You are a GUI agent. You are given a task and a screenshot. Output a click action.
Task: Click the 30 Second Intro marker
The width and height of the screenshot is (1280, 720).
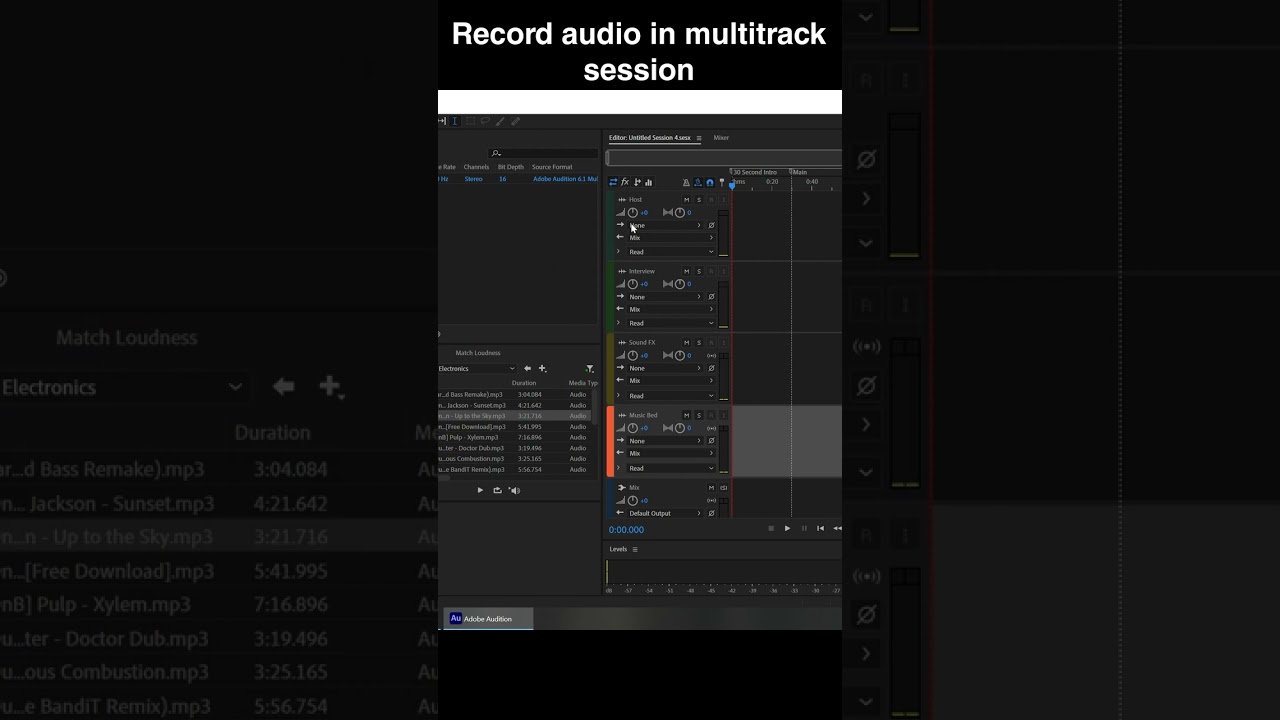[754, 172]
